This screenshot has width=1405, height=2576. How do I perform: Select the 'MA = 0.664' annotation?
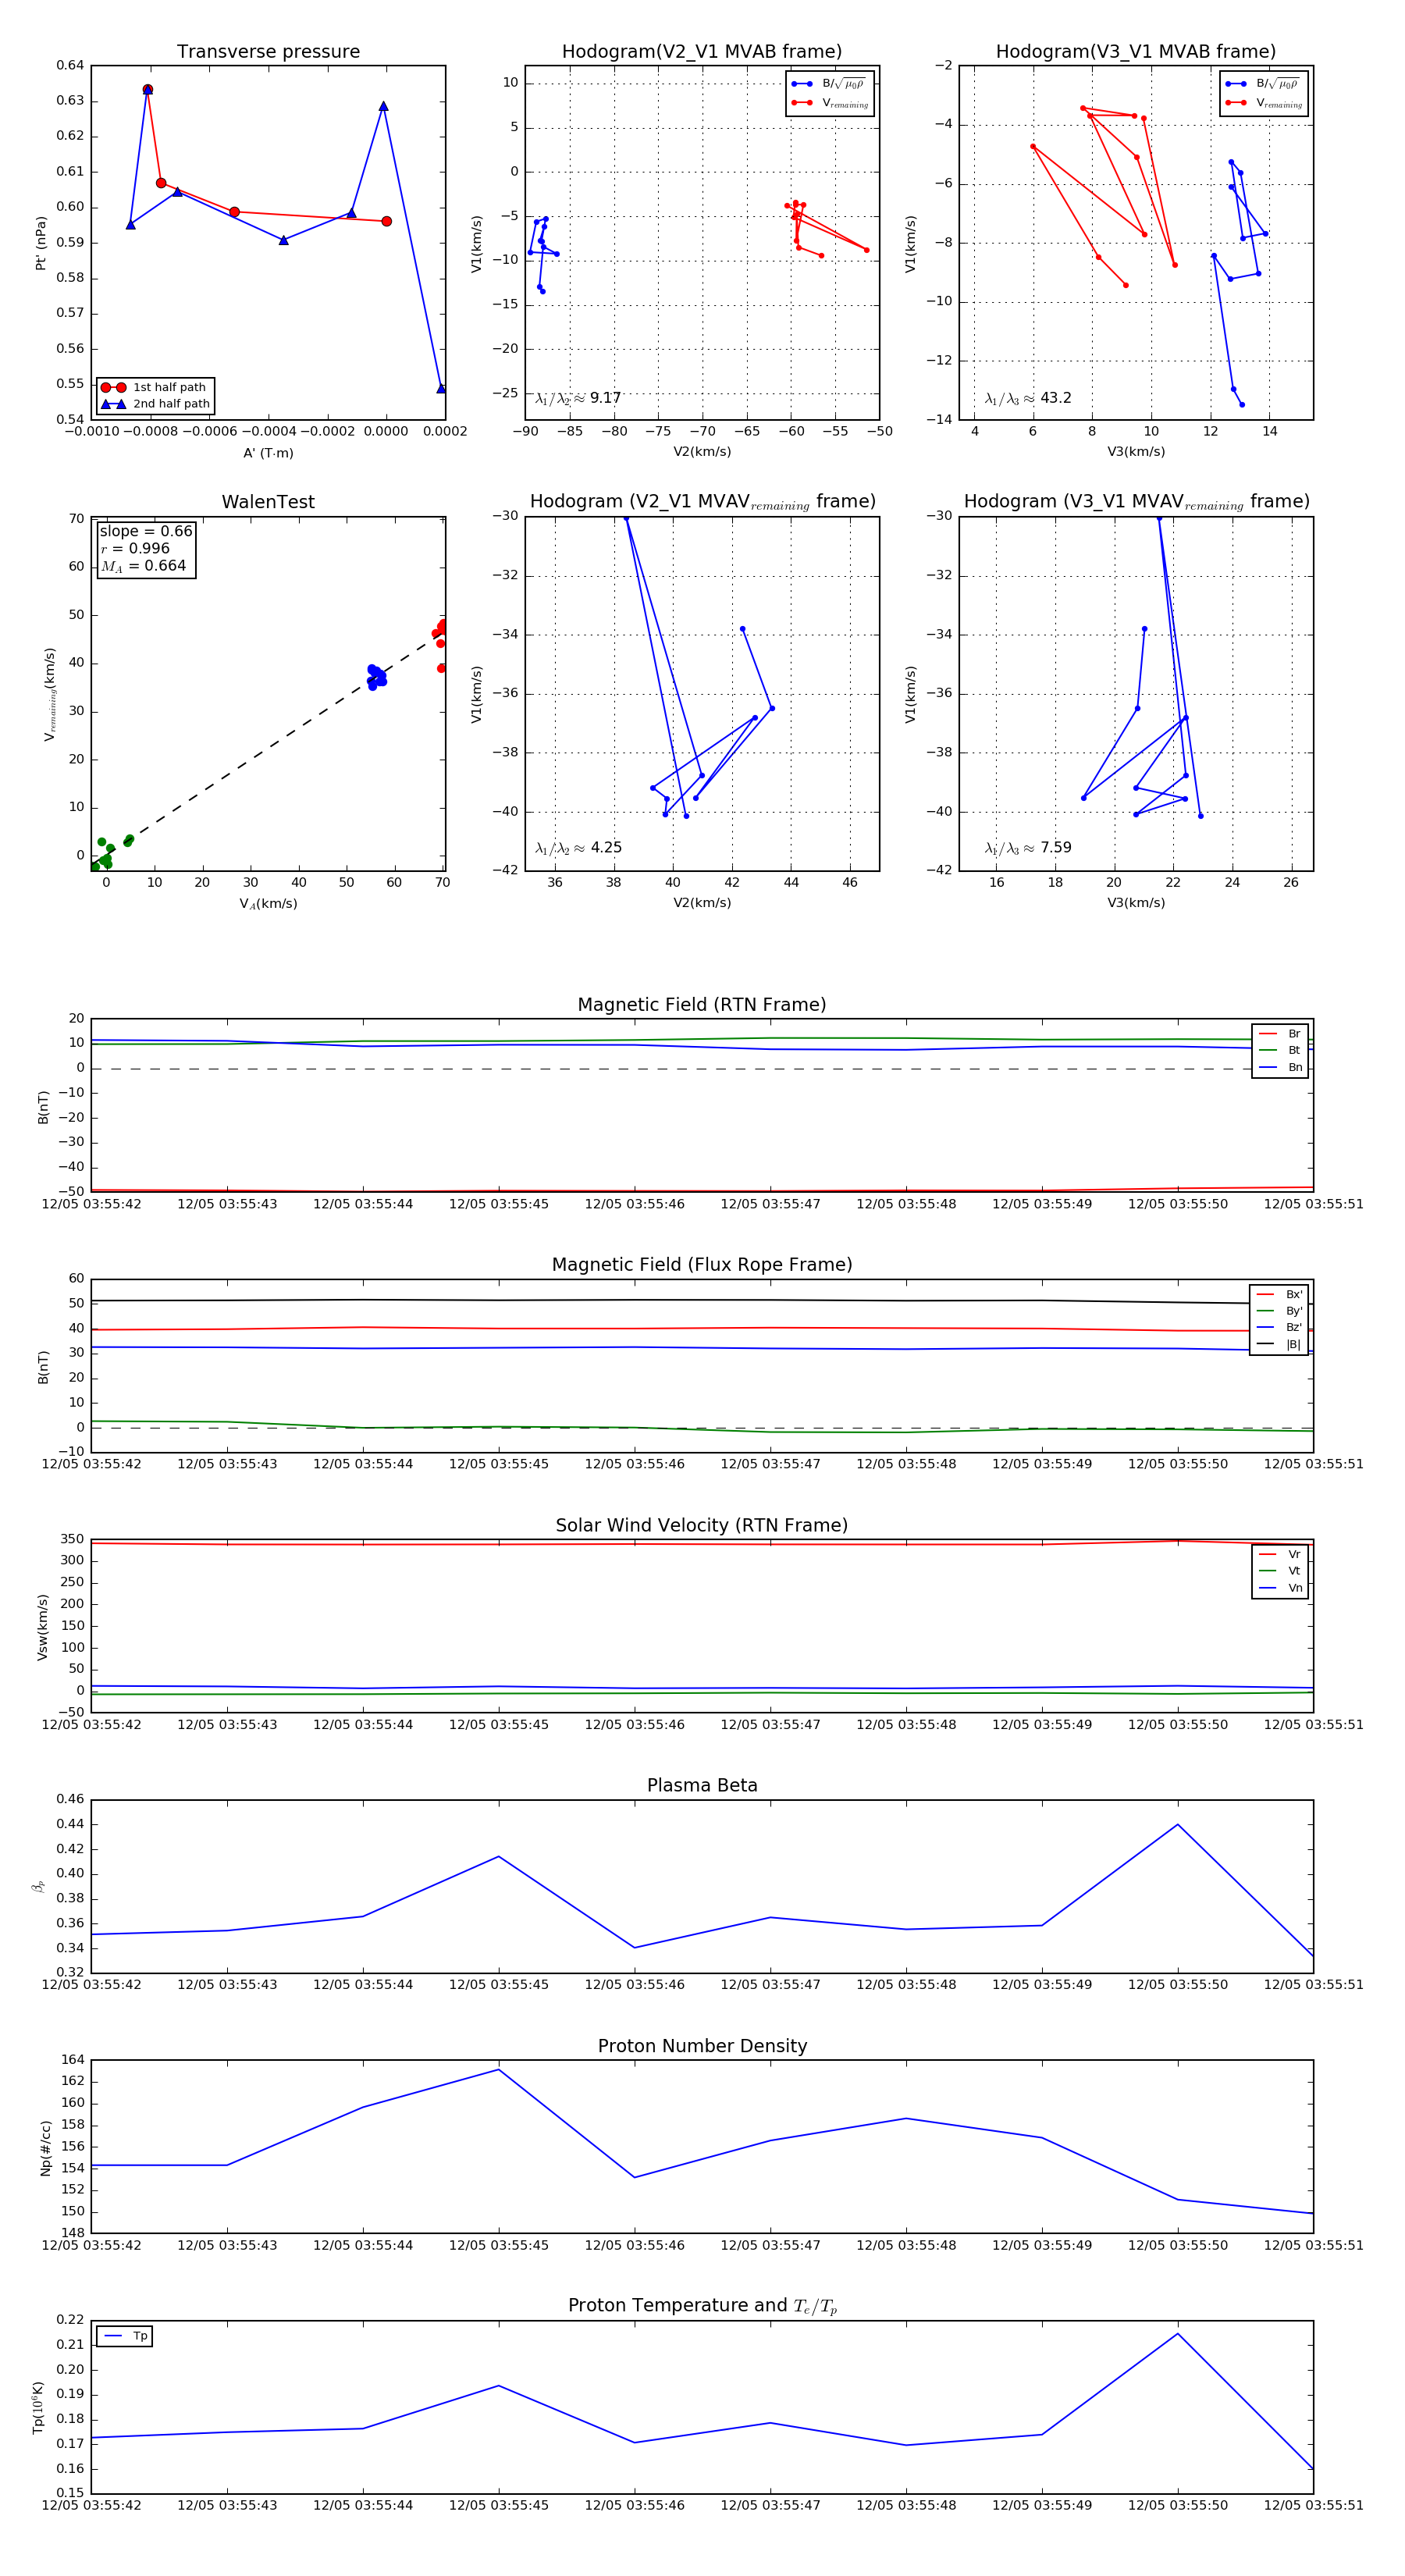click(143, 566)
